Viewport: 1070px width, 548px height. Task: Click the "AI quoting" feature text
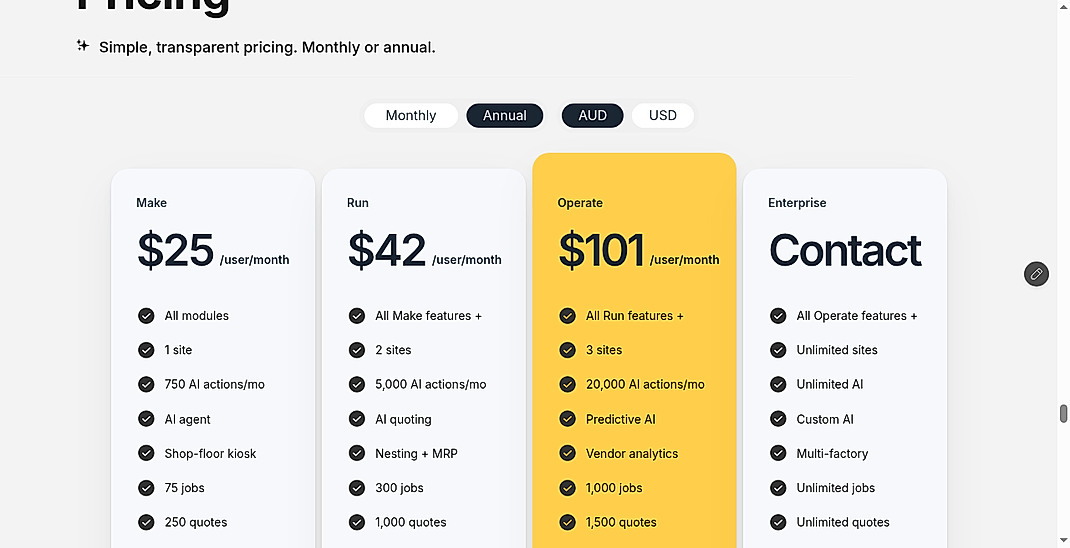click(x=403, y=419)
